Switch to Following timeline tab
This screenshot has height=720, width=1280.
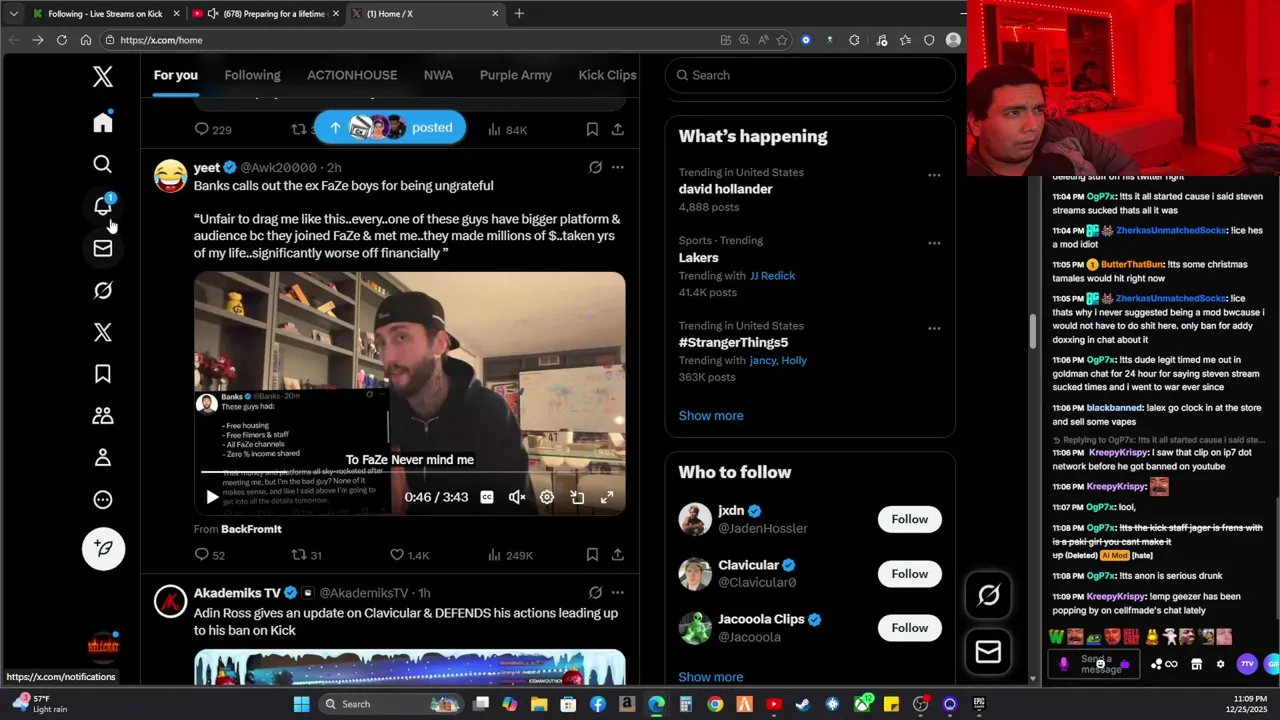click(252, 75)
